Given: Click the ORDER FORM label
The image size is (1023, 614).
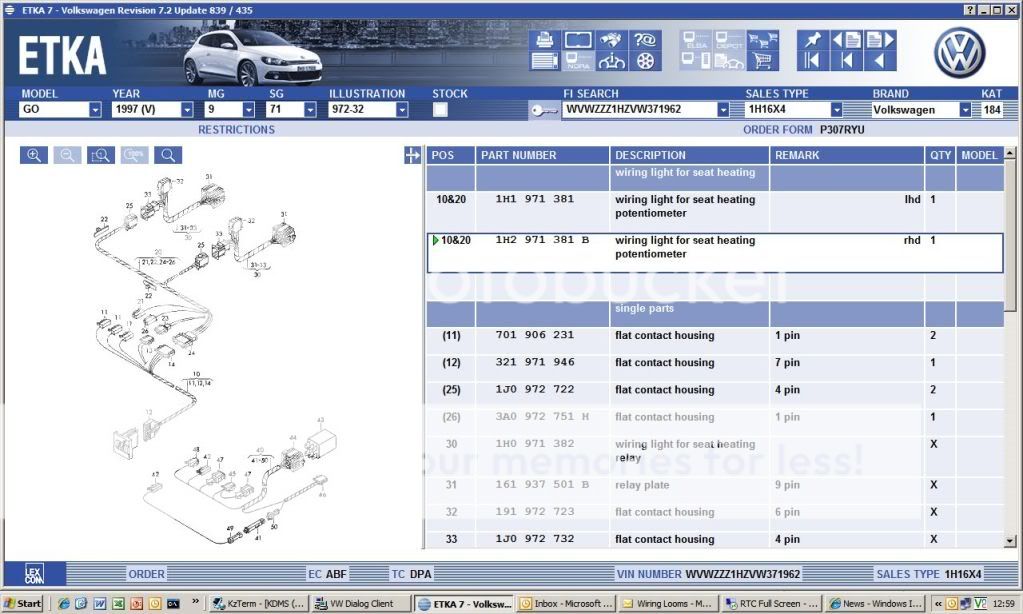Looking at the screenshot, I should pos(778,130).
